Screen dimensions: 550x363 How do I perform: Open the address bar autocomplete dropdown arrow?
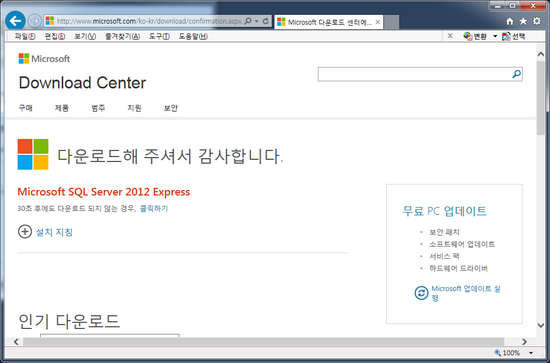pyautogui.click(x=257, y=21)
